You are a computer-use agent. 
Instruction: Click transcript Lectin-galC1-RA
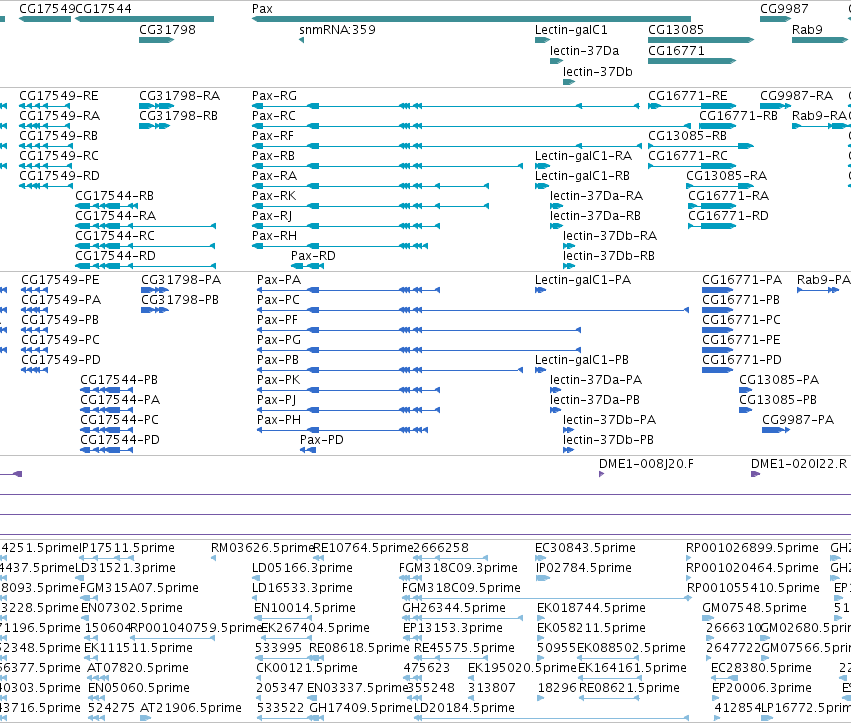(542, 166)
